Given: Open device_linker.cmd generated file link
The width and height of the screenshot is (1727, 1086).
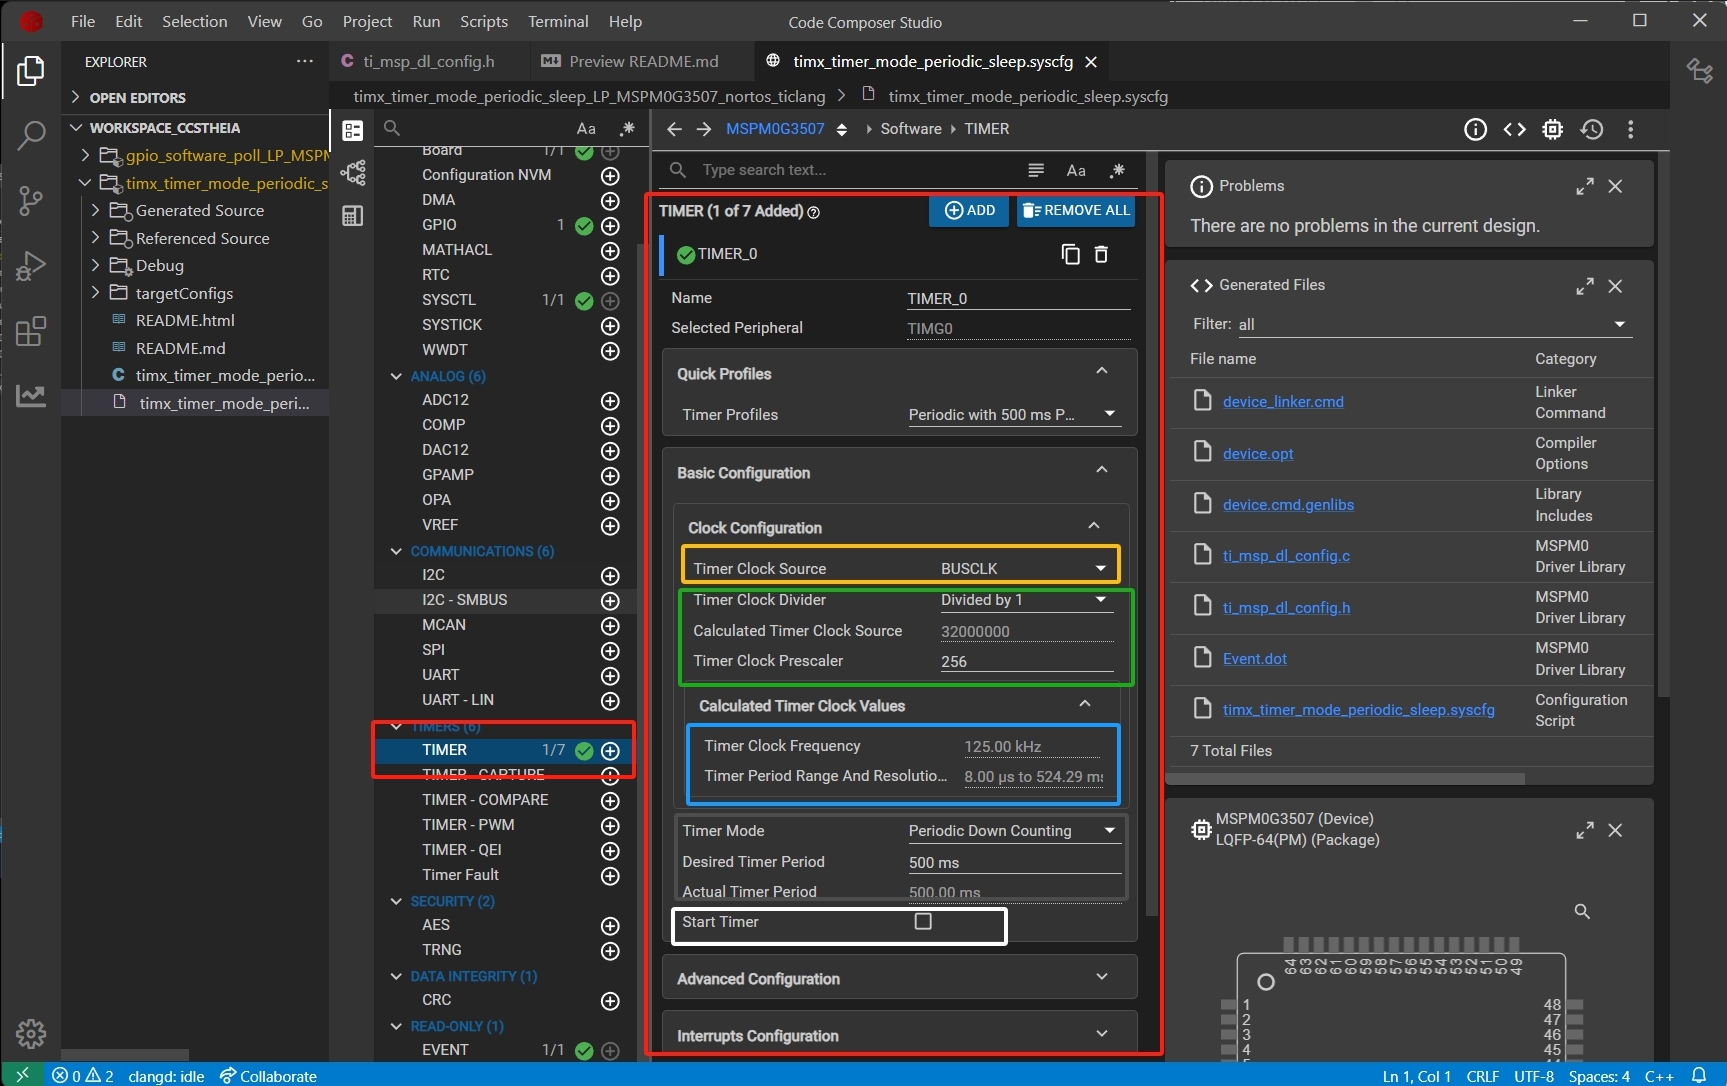Looking at the screenshot, I should [x=1283, y=402].
